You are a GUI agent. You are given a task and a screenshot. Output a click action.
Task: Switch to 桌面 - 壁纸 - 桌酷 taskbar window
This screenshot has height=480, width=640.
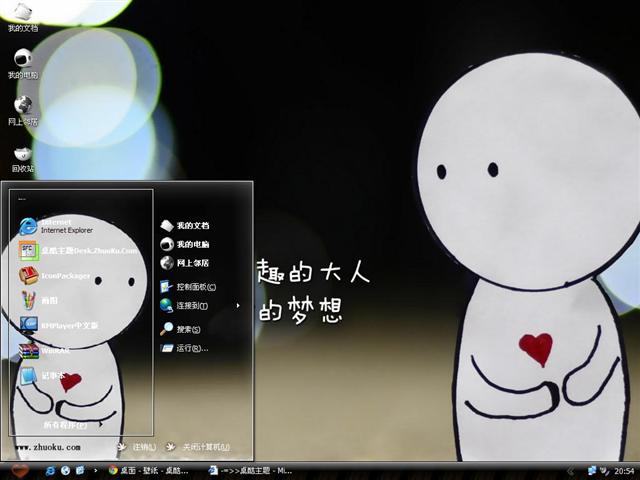click(x=148, y=471)
